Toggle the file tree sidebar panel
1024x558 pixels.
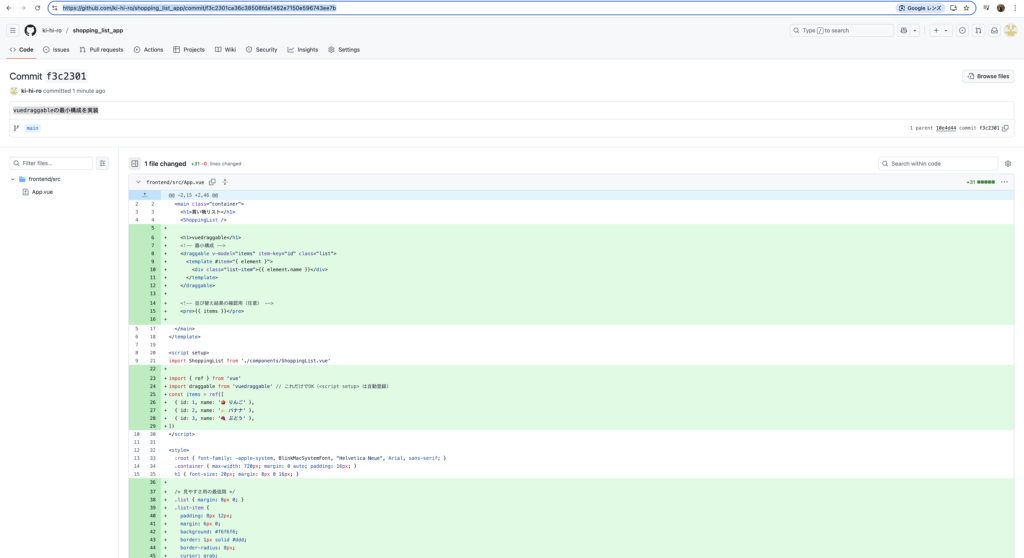pyautogui.click(x=135, y=163)
